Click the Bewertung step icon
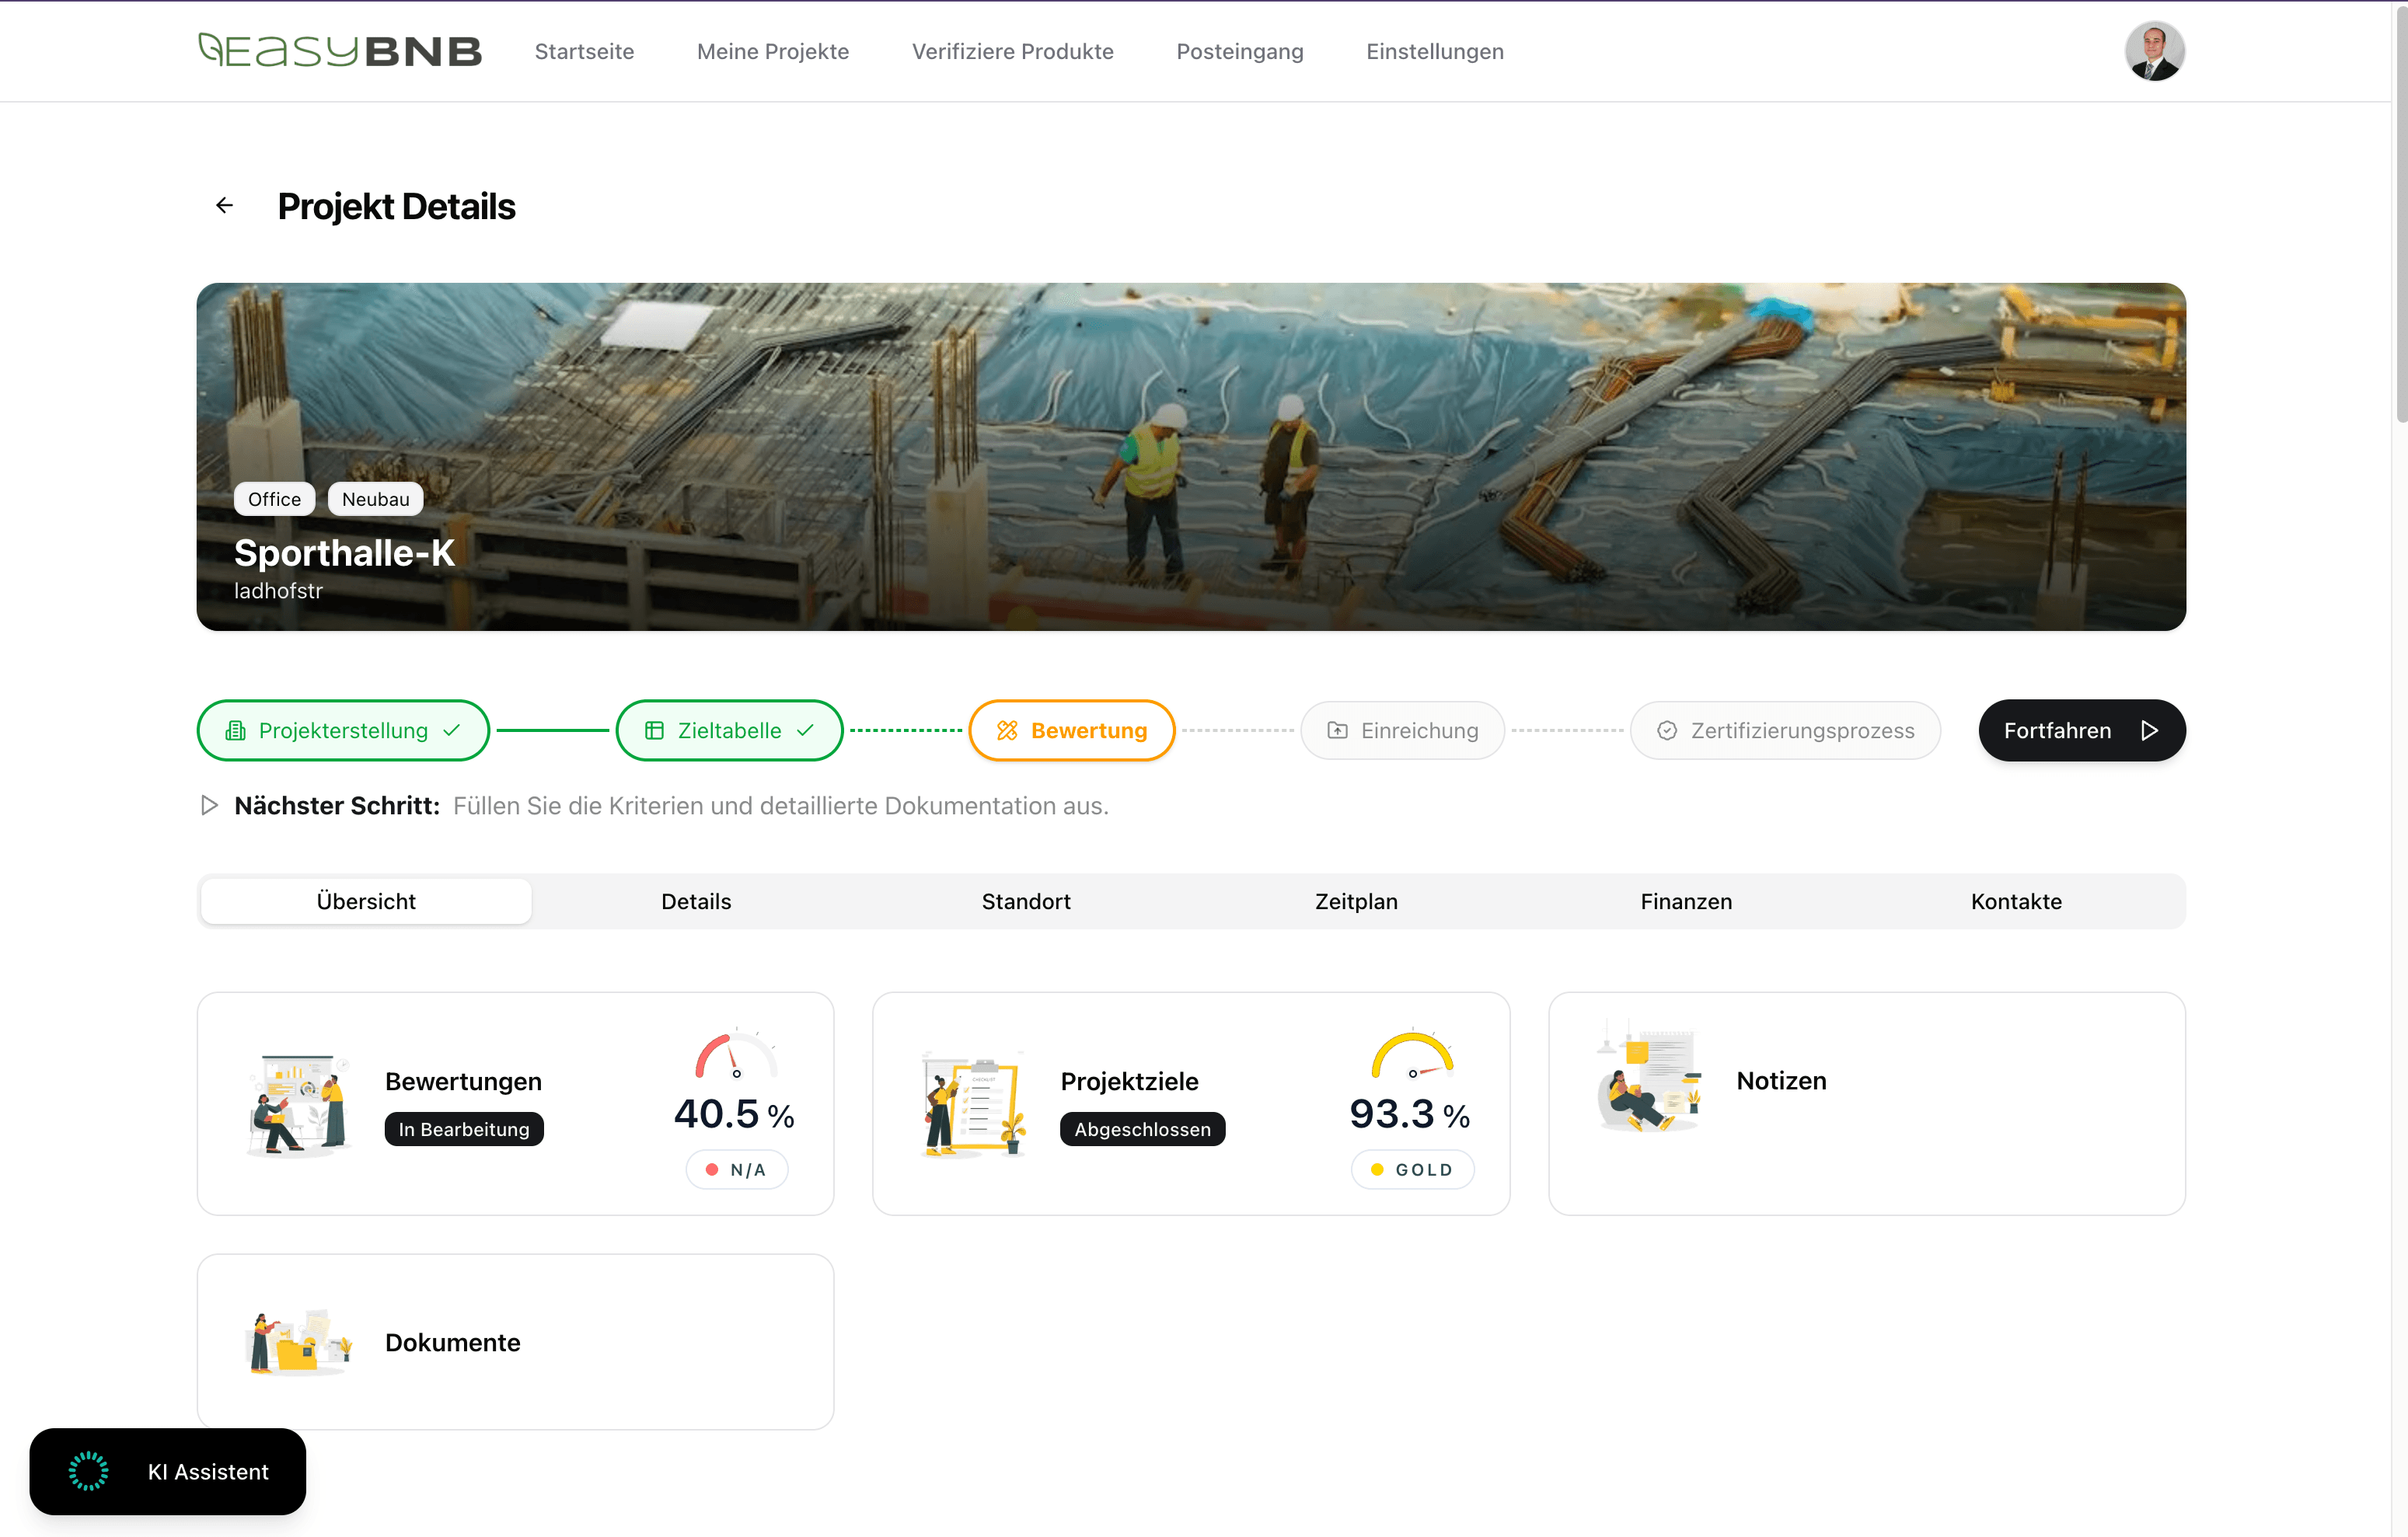Image resolution: width=2408 pixels, height=1537 pixels. [1007, 731]
